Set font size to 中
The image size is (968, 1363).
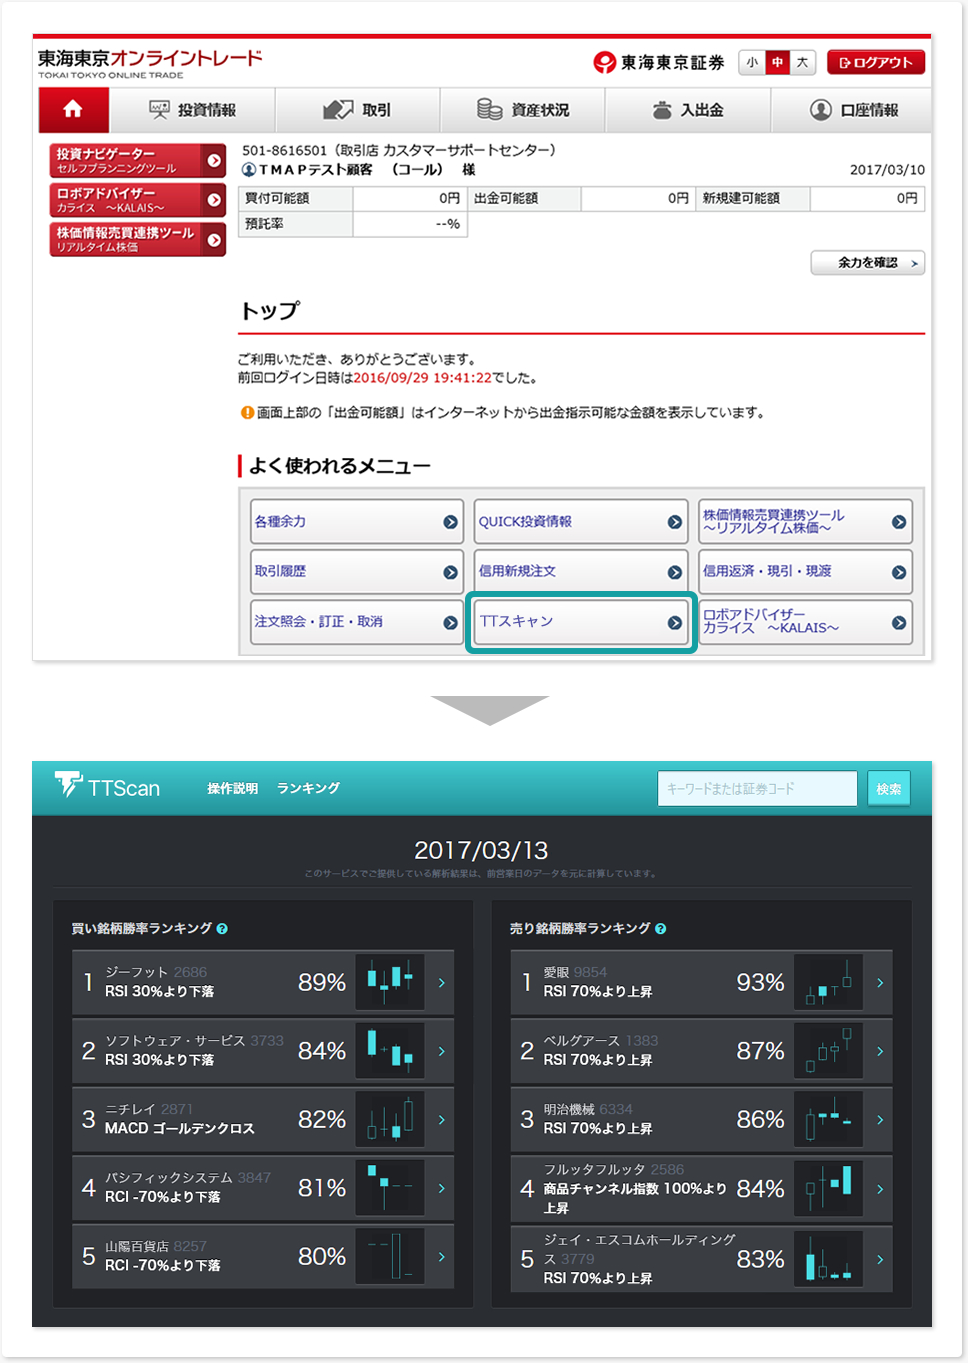click(777, 62)
